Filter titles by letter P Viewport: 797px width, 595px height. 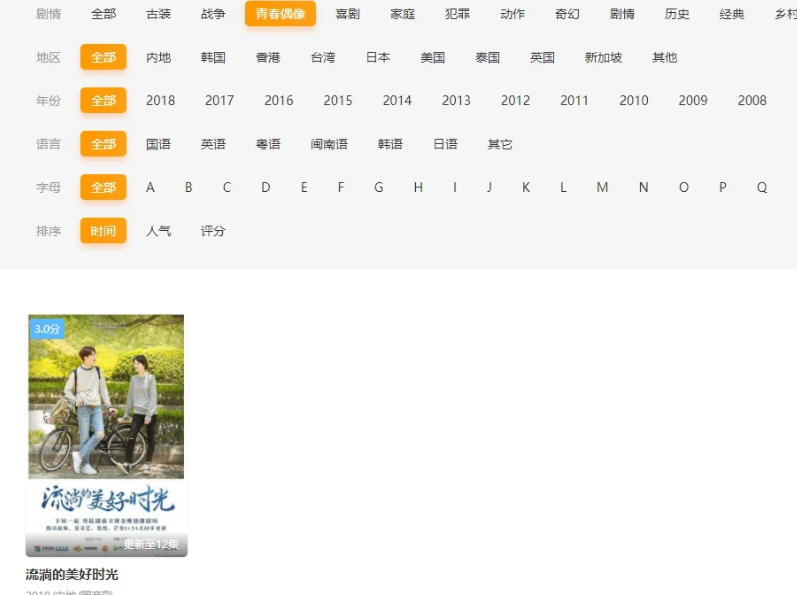722,187
